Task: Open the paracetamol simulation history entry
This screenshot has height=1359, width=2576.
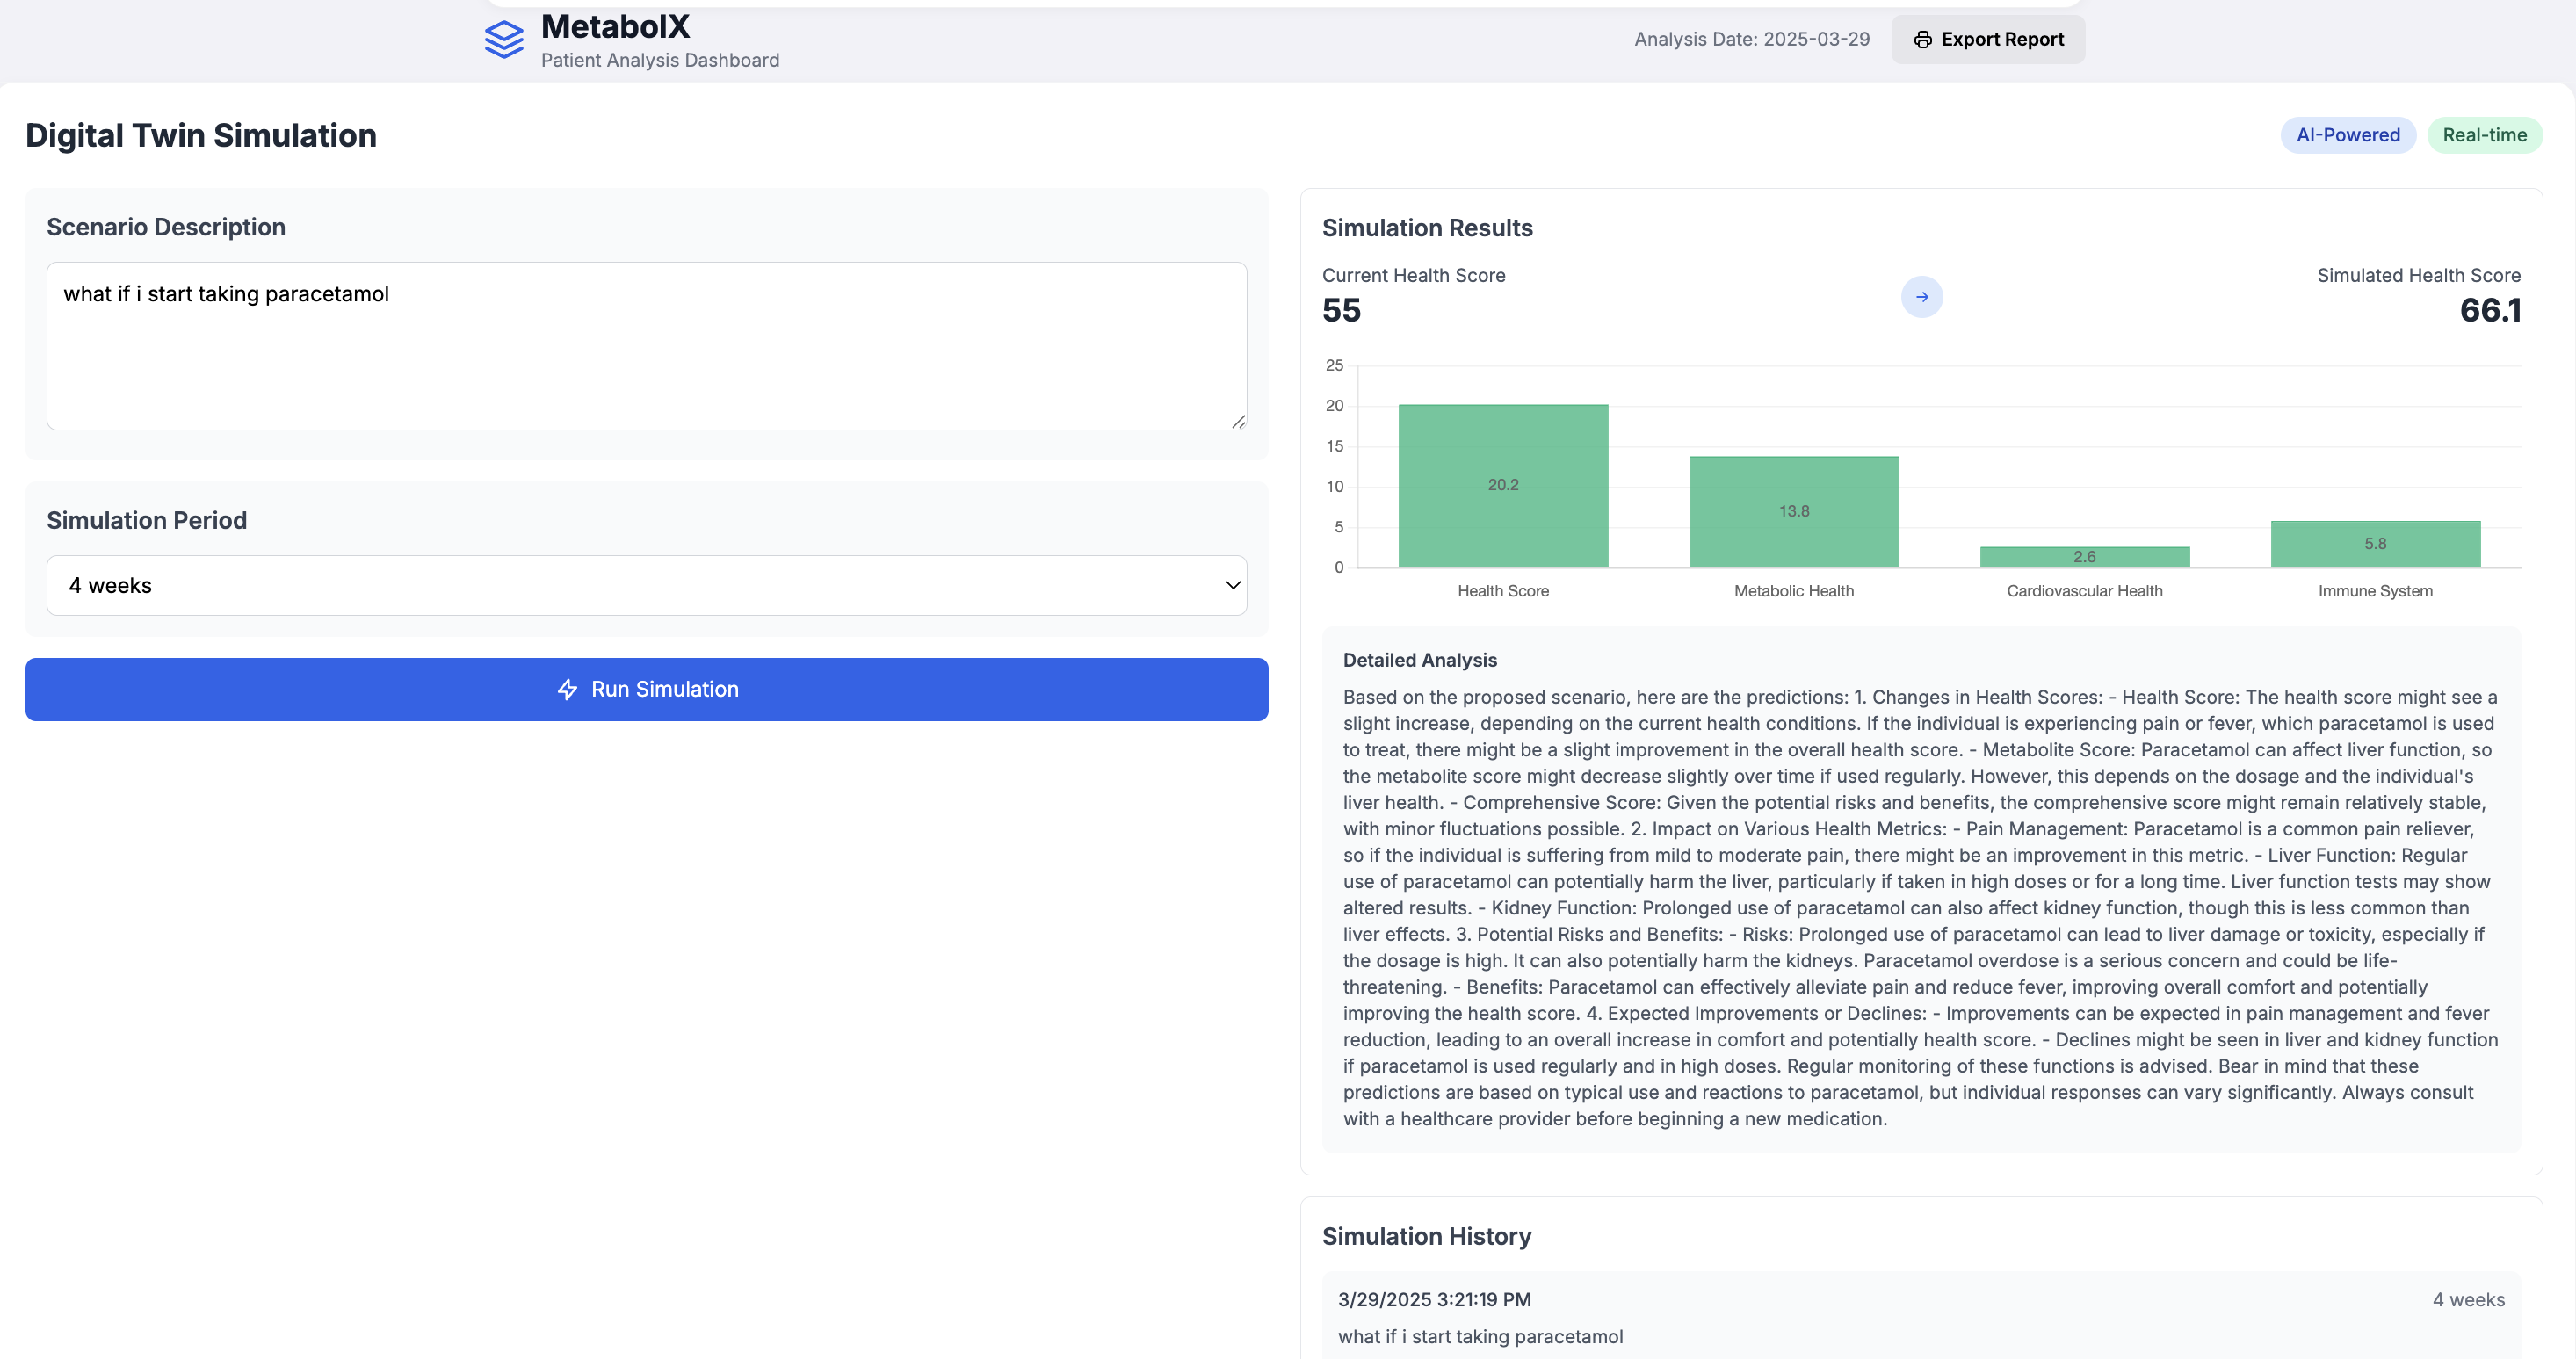Action: 1920,1317
